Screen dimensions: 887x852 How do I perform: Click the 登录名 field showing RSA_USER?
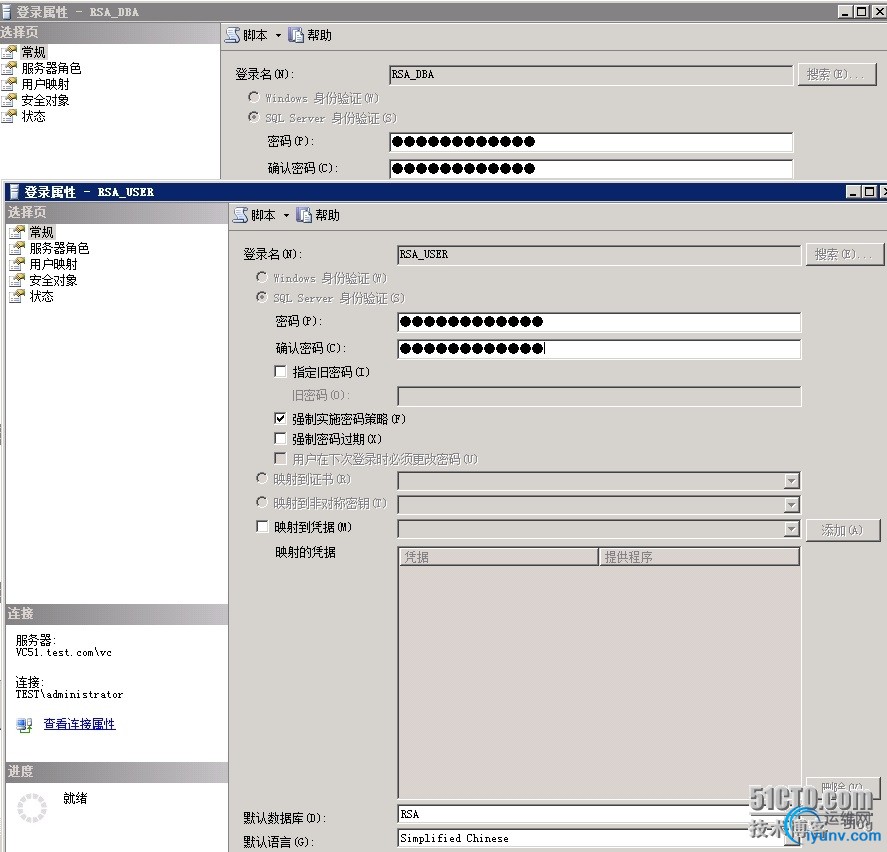(x=599, y=255)
